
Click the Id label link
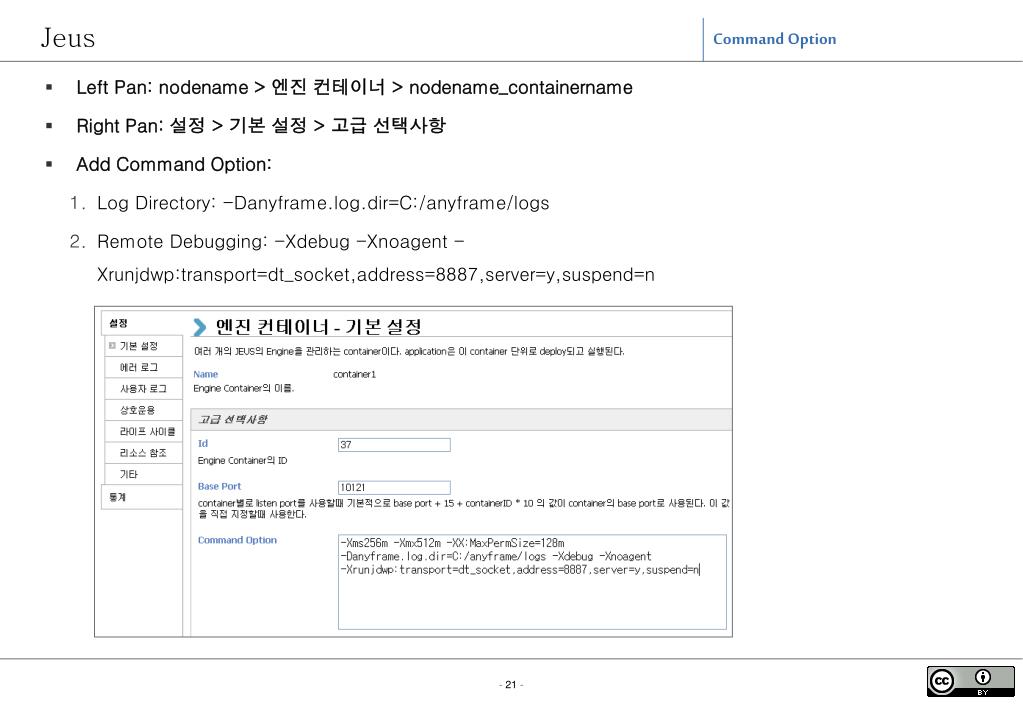point(203,444)
